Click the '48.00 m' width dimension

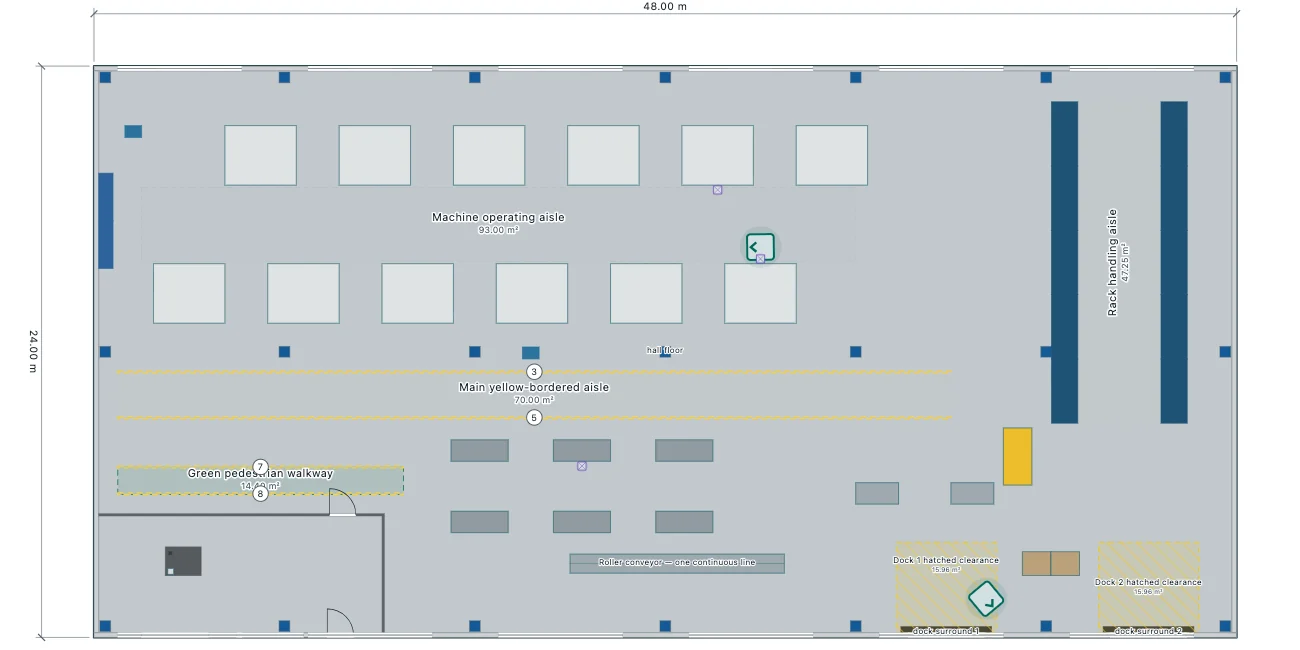[x=665, y=6]
